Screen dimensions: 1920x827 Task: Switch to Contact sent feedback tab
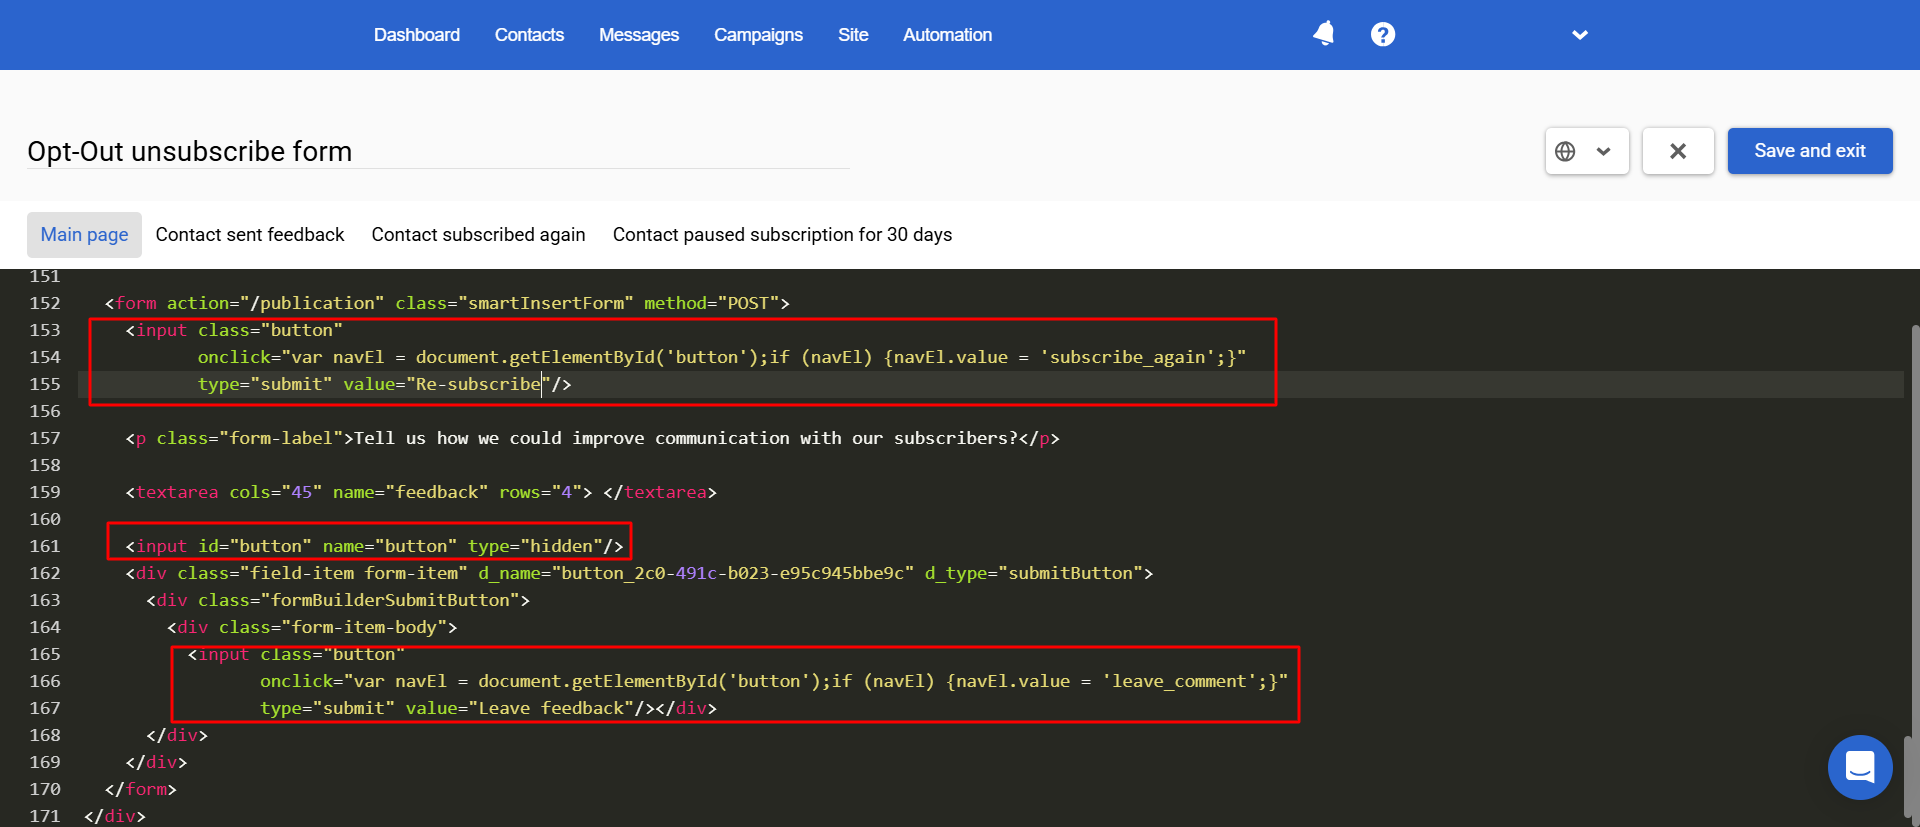(250, 234)
